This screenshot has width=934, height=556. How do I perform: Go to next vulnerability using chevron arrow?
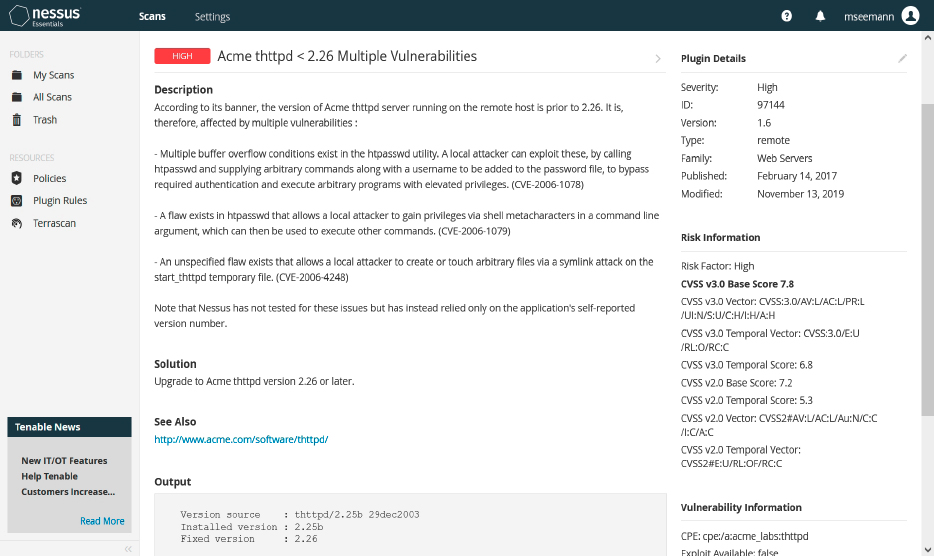coord(657,58)
